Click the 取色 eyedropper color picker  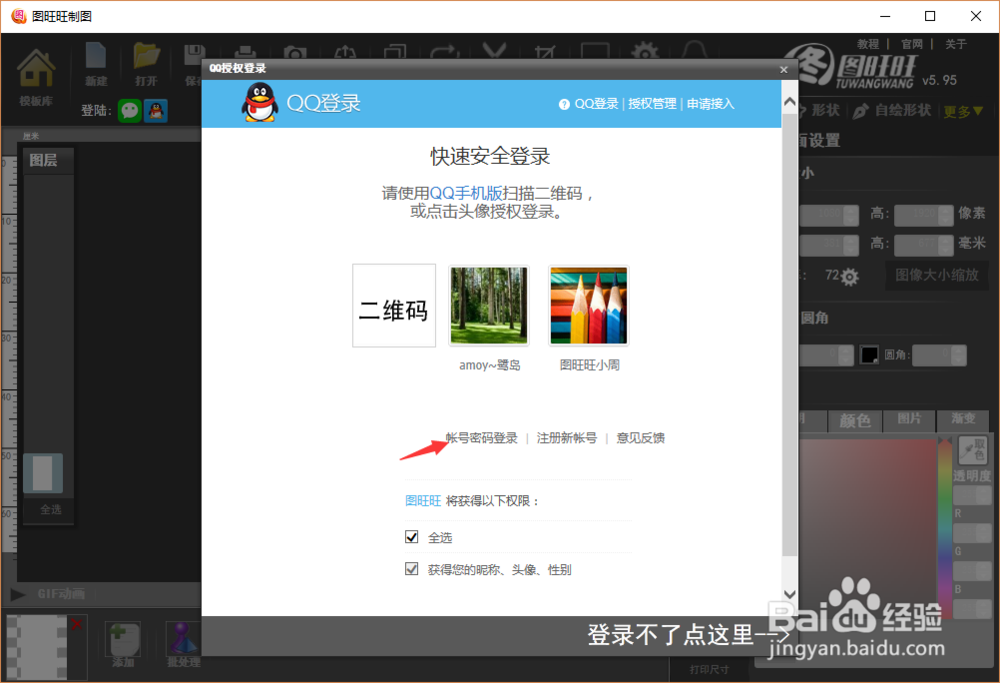(973, 450)
